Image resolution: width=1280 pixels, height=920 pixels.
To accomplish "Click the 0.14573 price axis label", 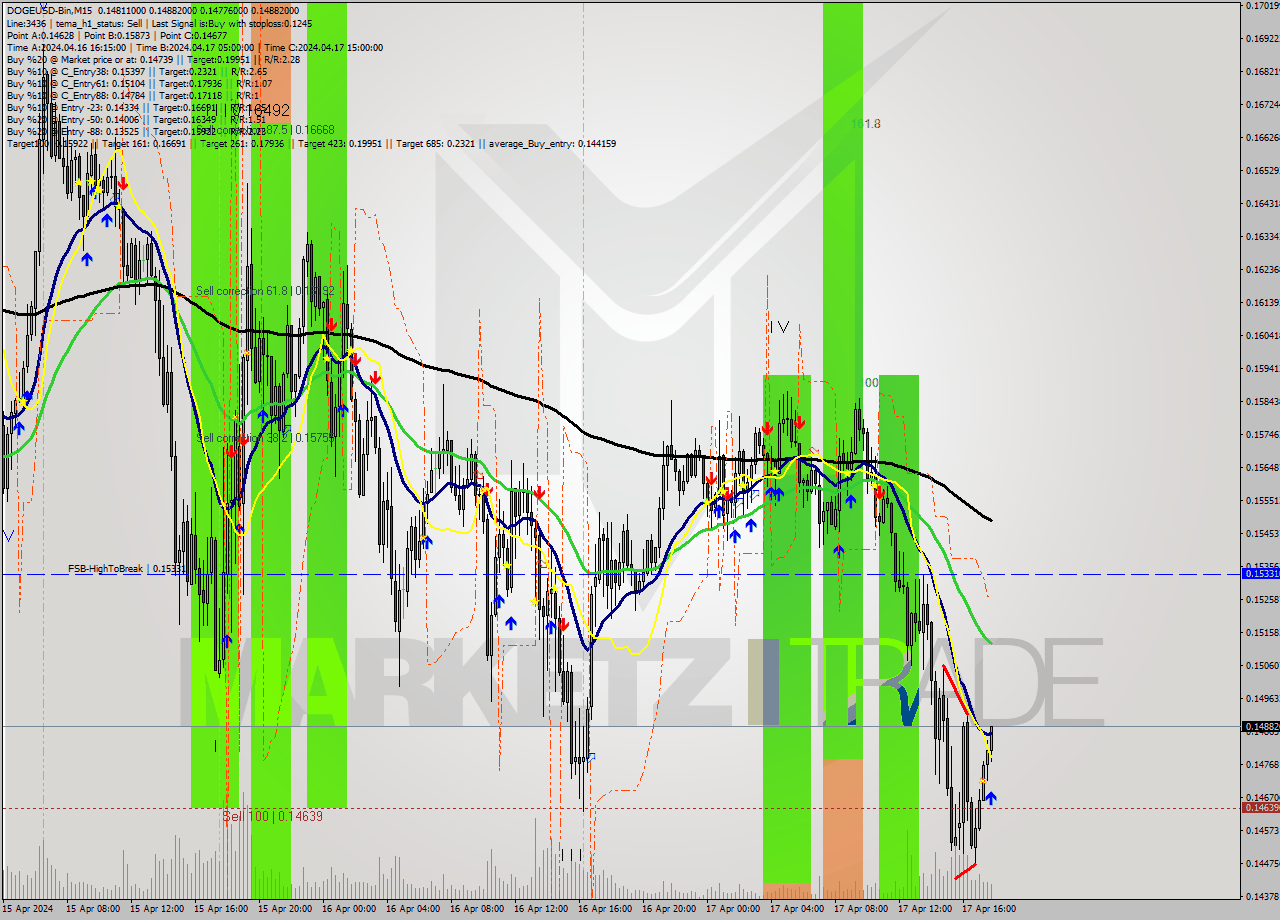I will coord(1262,830).
